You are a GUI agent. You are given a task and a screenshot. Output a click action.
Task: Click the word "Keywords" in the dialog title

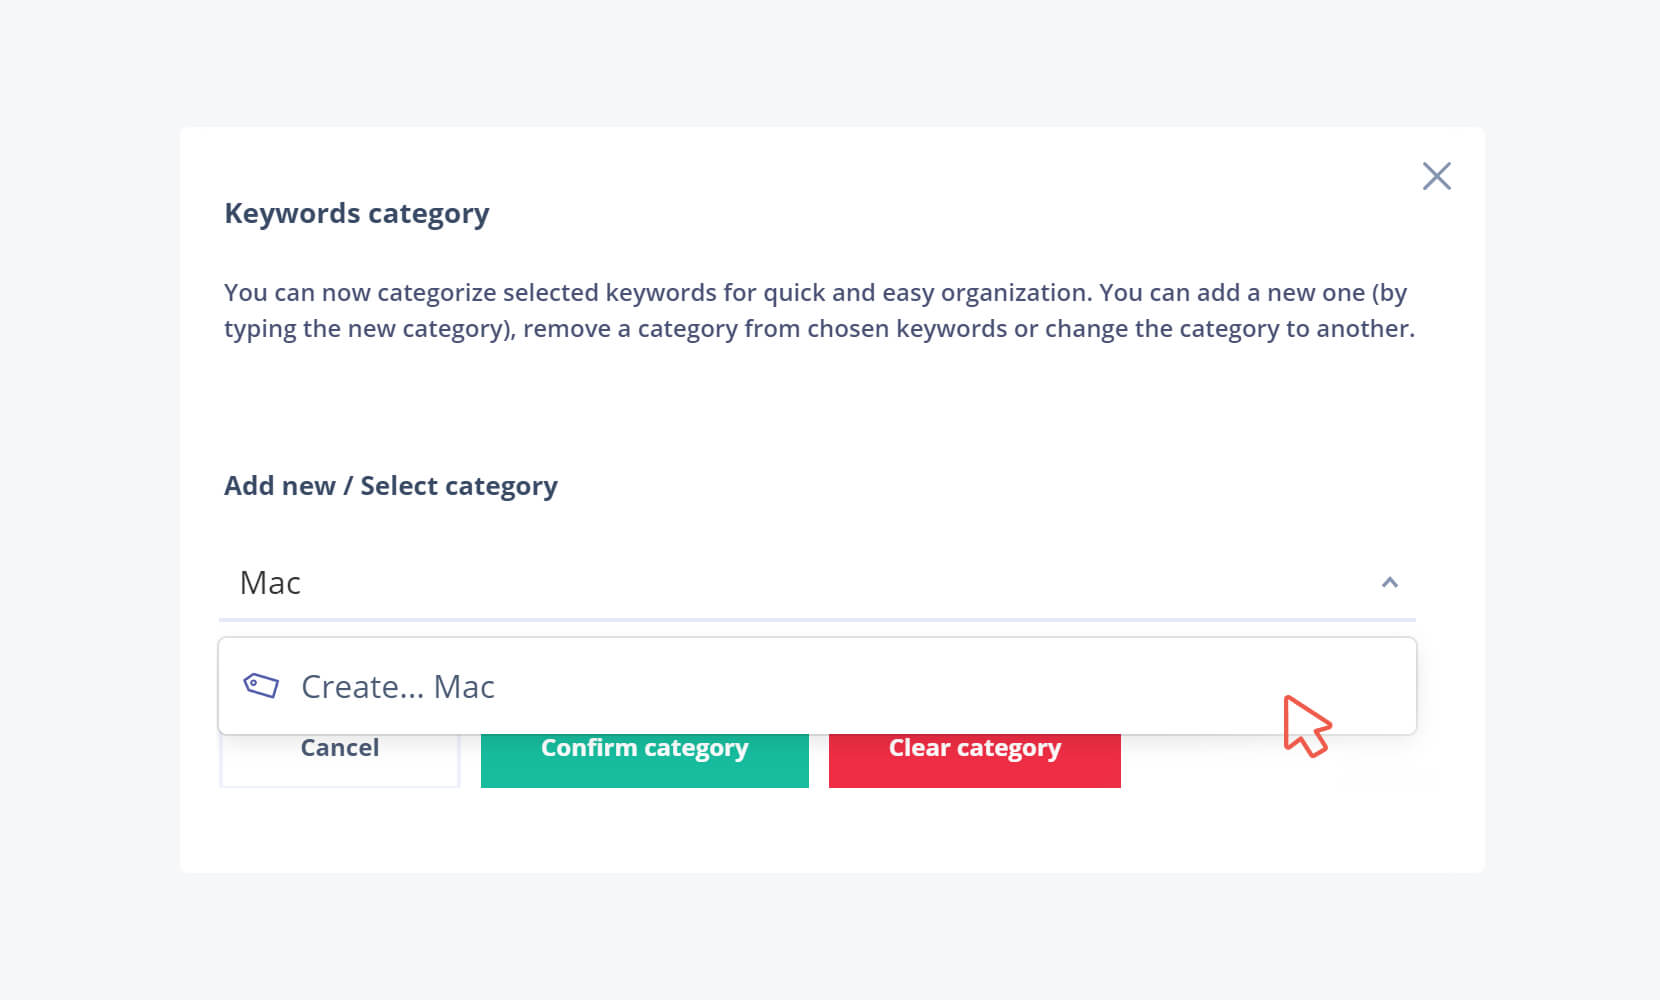point(292,213)
